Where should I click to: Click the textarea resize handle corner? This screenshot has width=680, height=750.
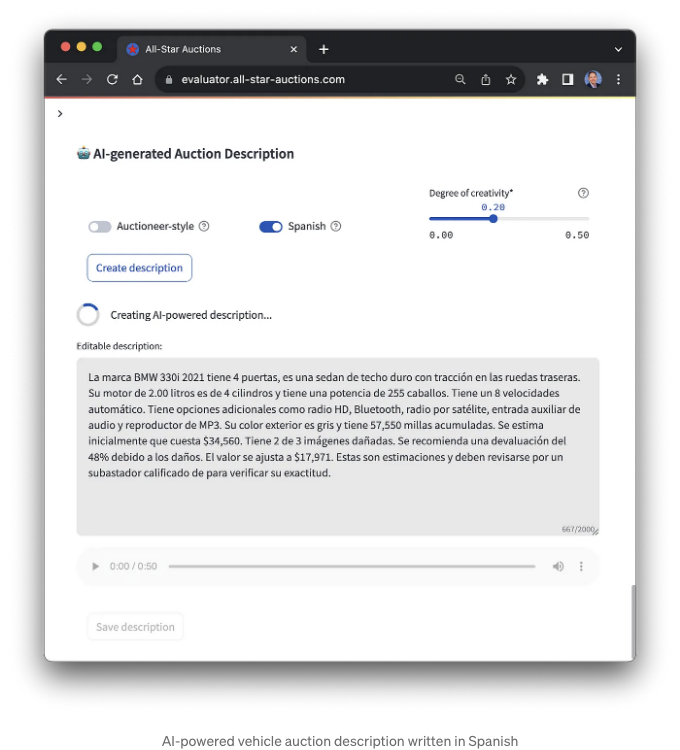(x=595, y=531)
